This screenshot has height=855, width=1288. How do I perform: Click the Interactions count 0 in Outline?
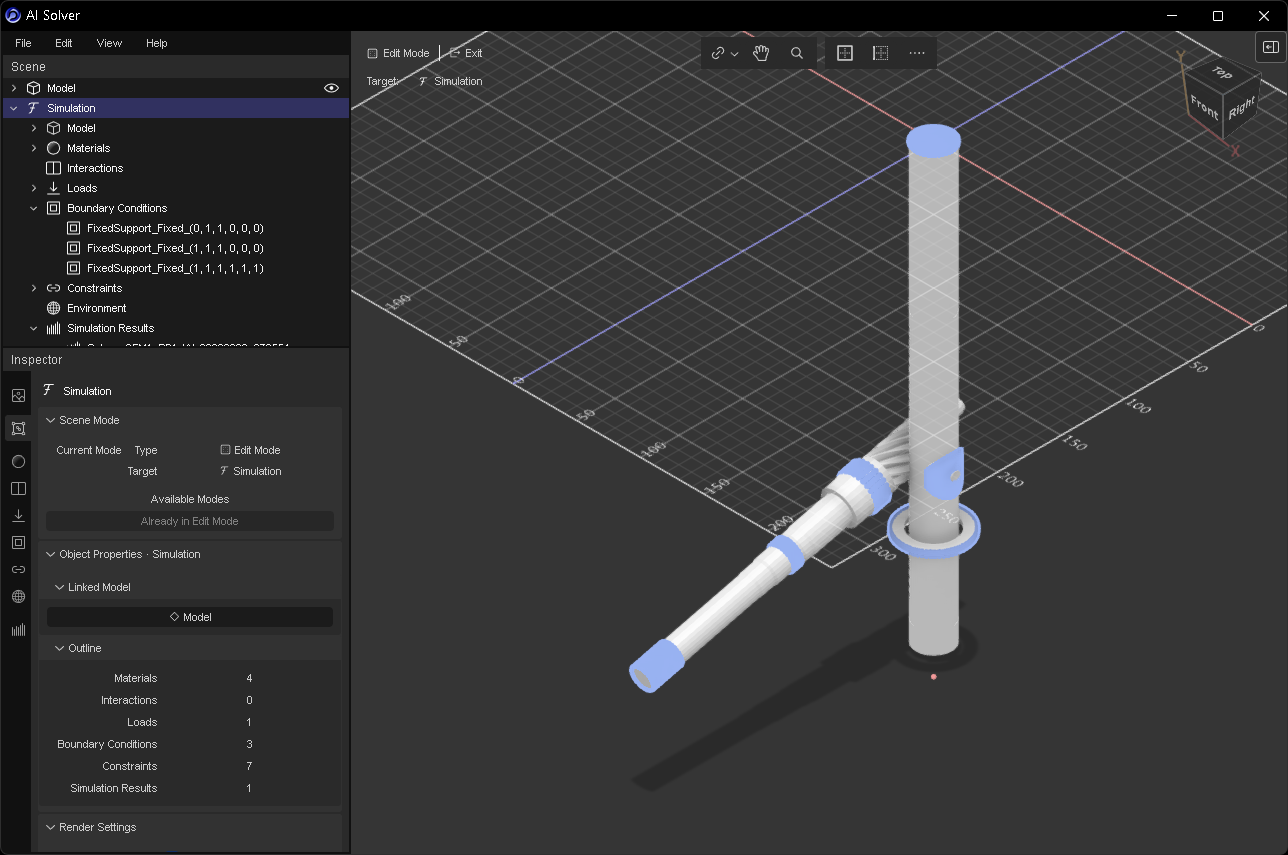[x=249, y=700]
